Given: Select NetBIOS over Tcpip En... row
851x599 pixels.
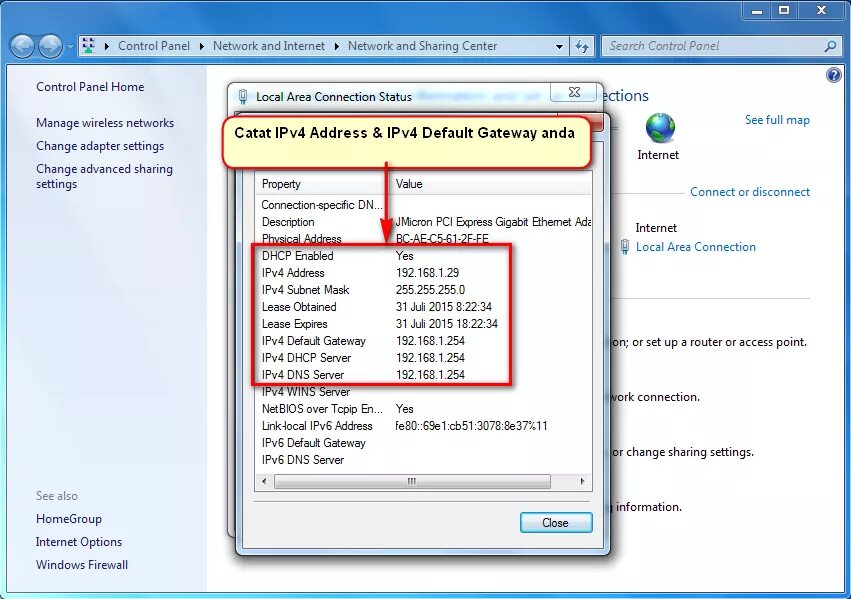Looking at the screenshot, I should (423, 409).
